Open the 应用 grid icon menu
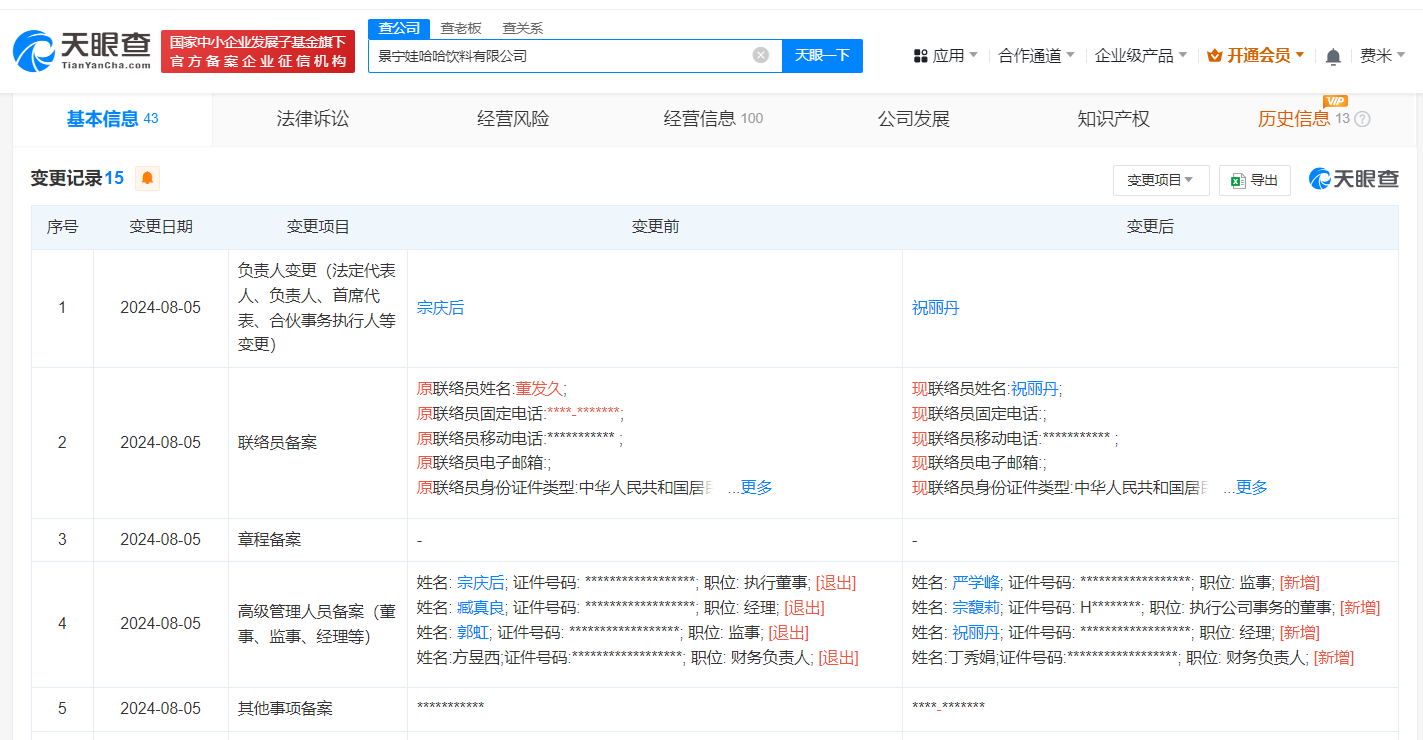This screenshot has height=740, width=1423. pos(920,56)
